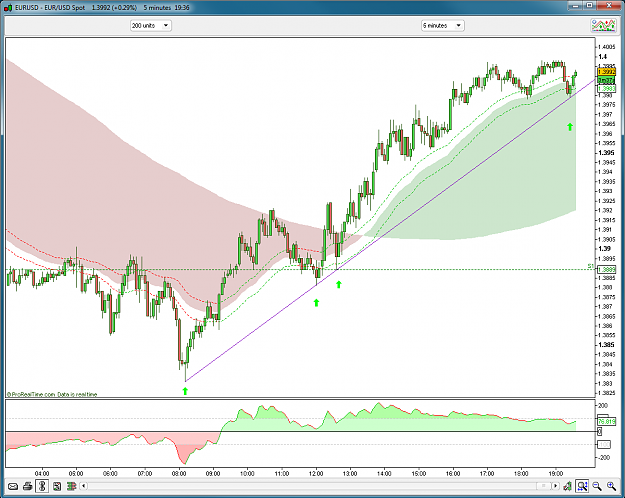
Task: Click the yellow 1.3992 current price label
Action: coord(607,72)
